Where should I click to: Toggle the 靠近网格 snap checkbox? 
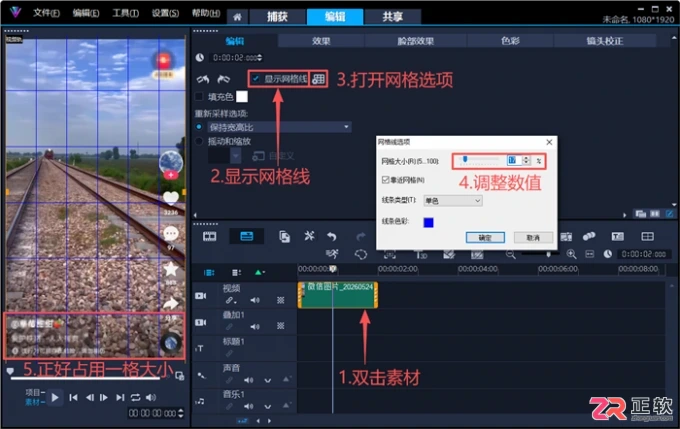pos(386,180)
